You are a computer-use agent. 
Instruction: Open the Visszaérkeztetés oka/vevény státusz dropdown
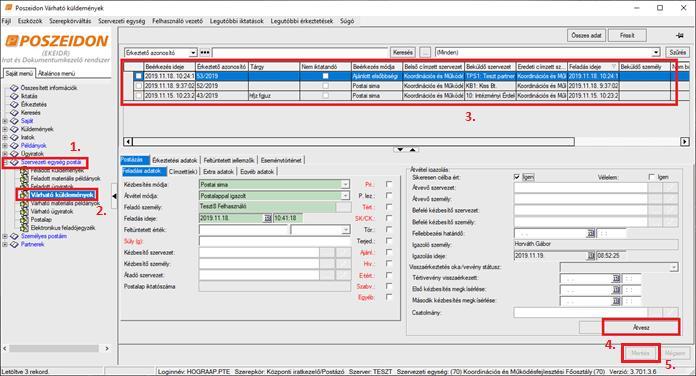point(674,267)
